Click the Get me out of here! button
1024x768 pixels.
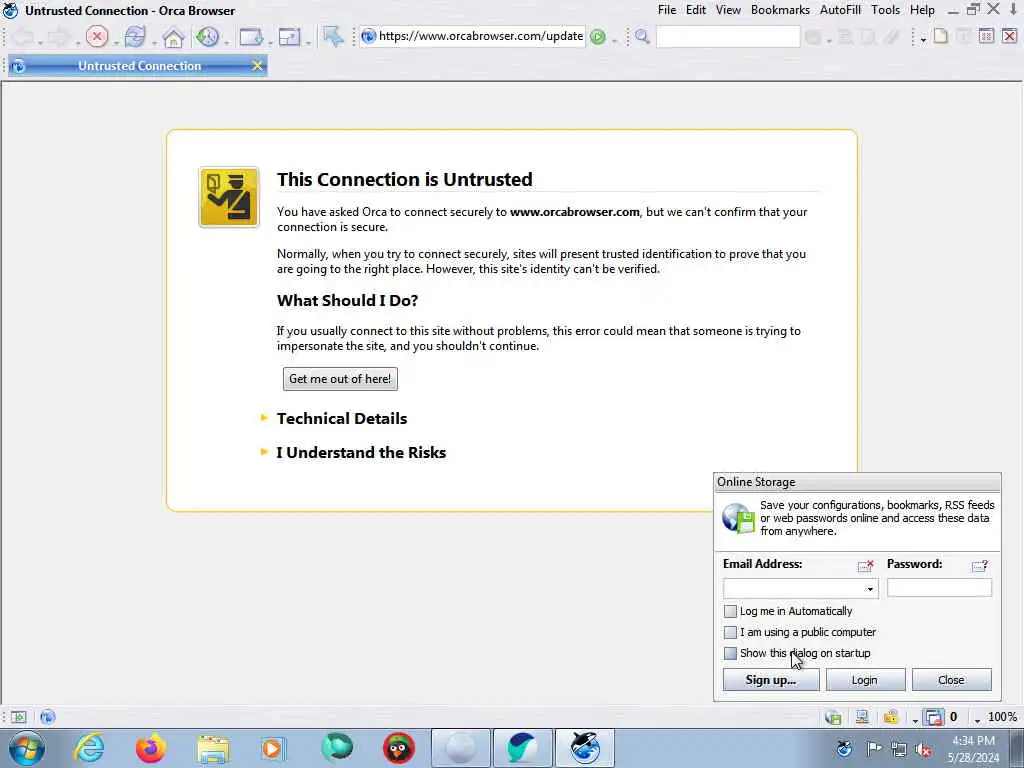click(x=340, y=379)
